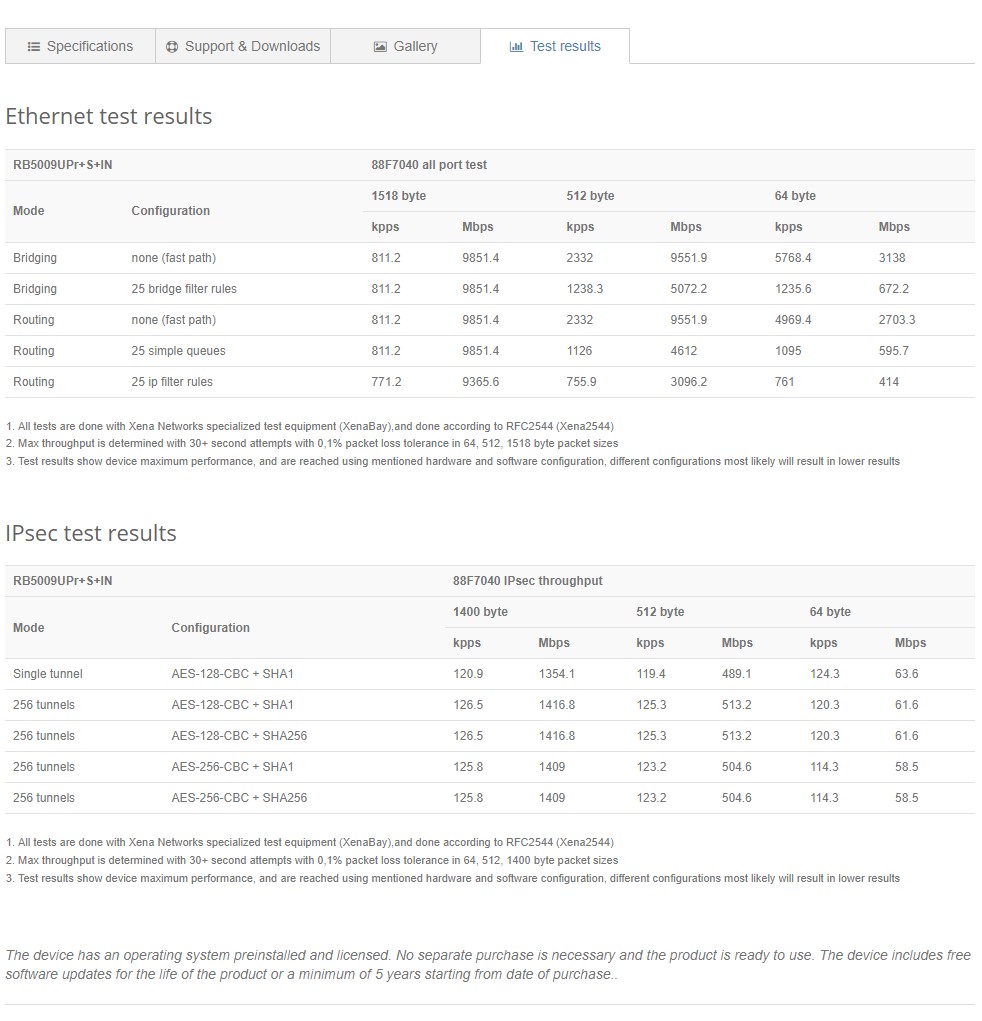Screen dimensions: 982x1021
Task: Click IPsec footnote about 1400 byte packet sizes
Action: click(x=312, y=860)
